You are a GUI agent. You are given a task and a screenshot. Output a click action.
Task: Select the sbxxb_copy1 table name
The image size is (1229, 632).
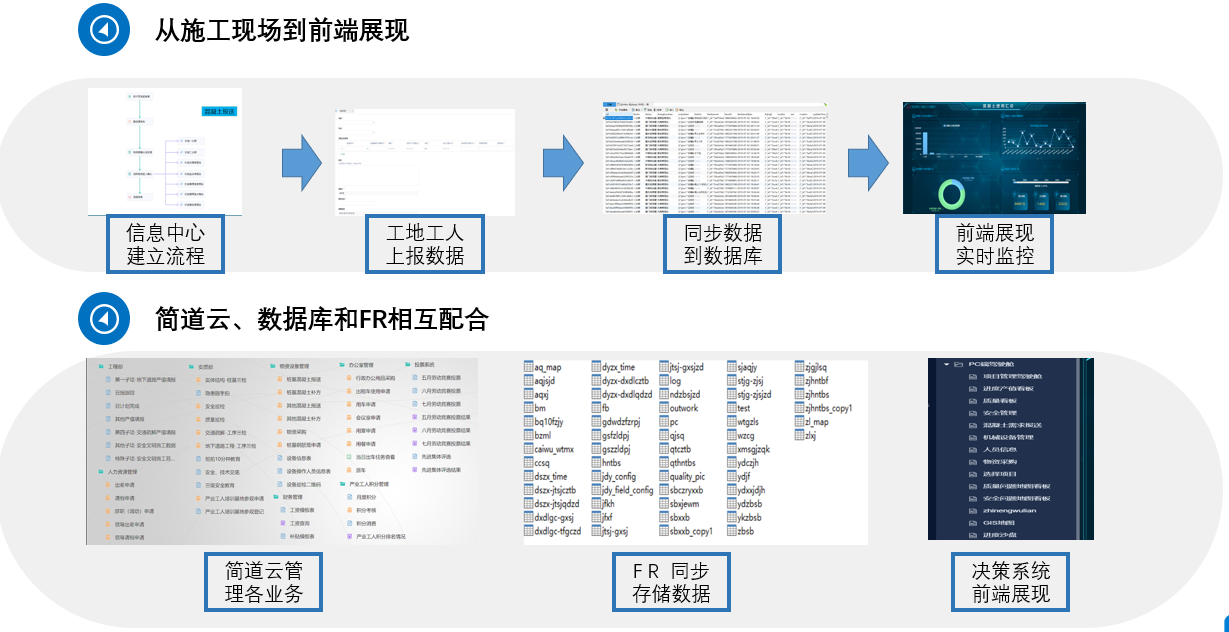pyautogui.click(x=691, y=531)
